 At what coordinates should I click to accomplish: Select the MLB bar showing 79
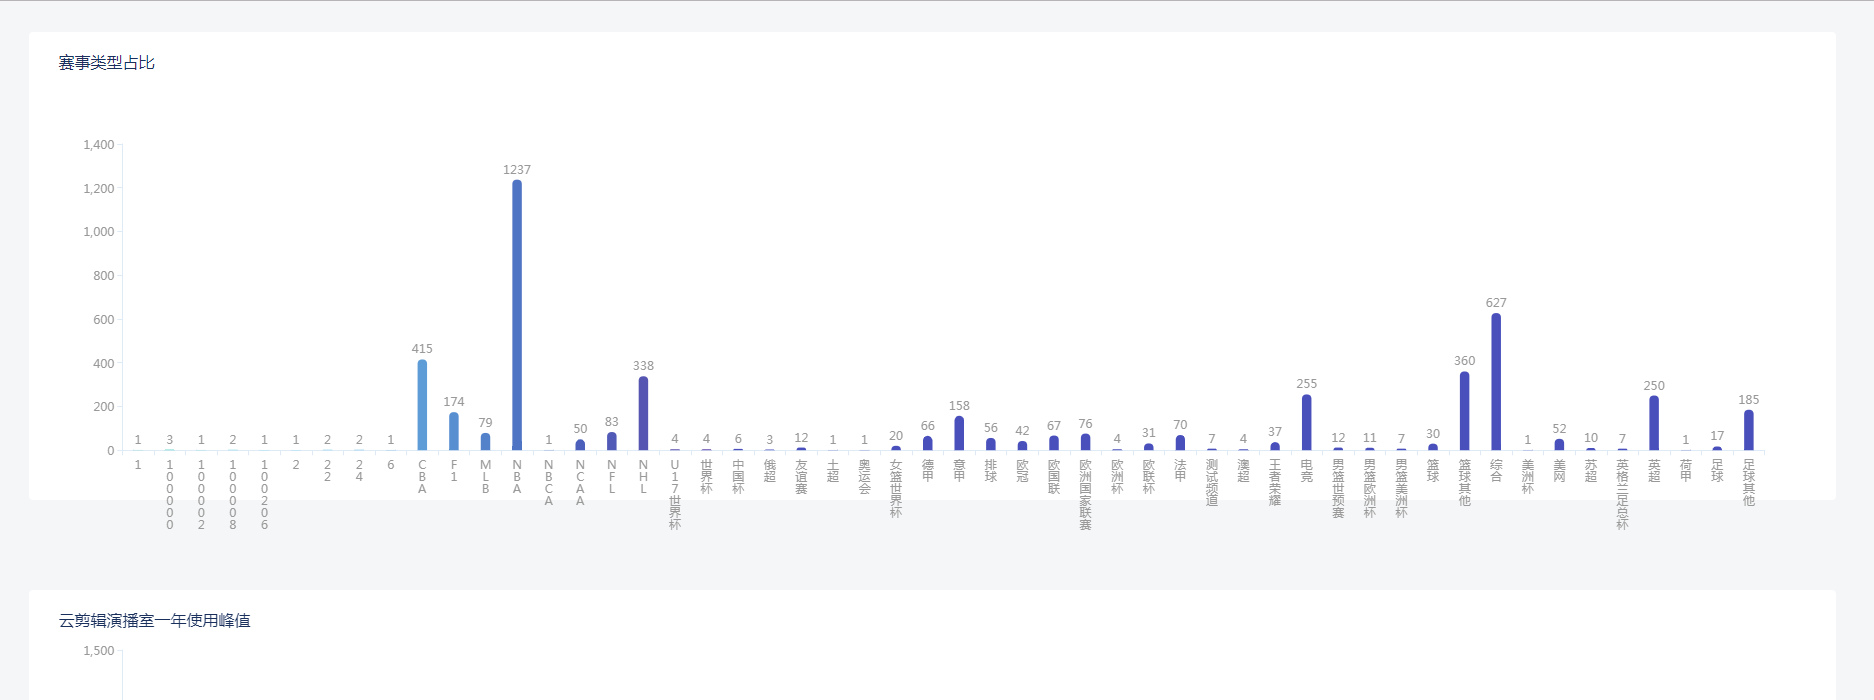[x=486, y=441]
